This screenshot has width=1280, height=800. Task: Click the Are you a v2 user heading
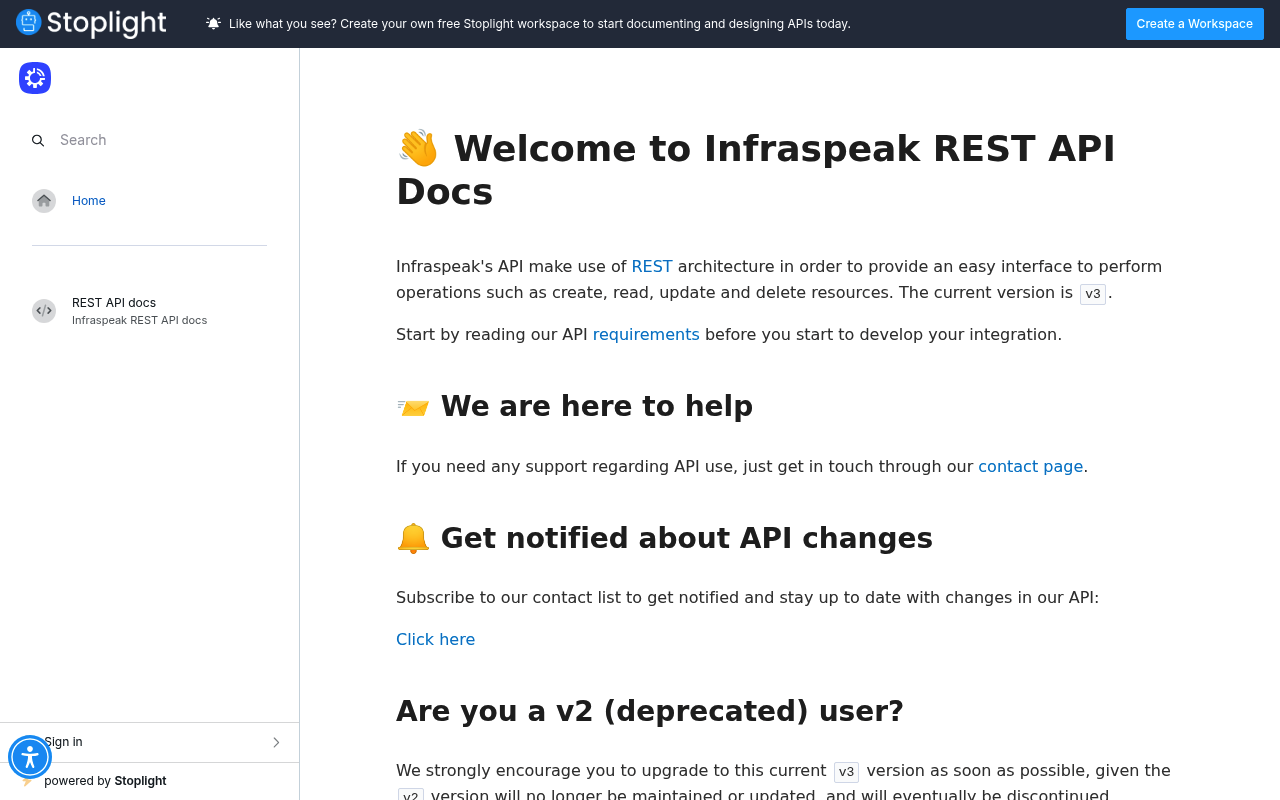click(x=650, y=711)
